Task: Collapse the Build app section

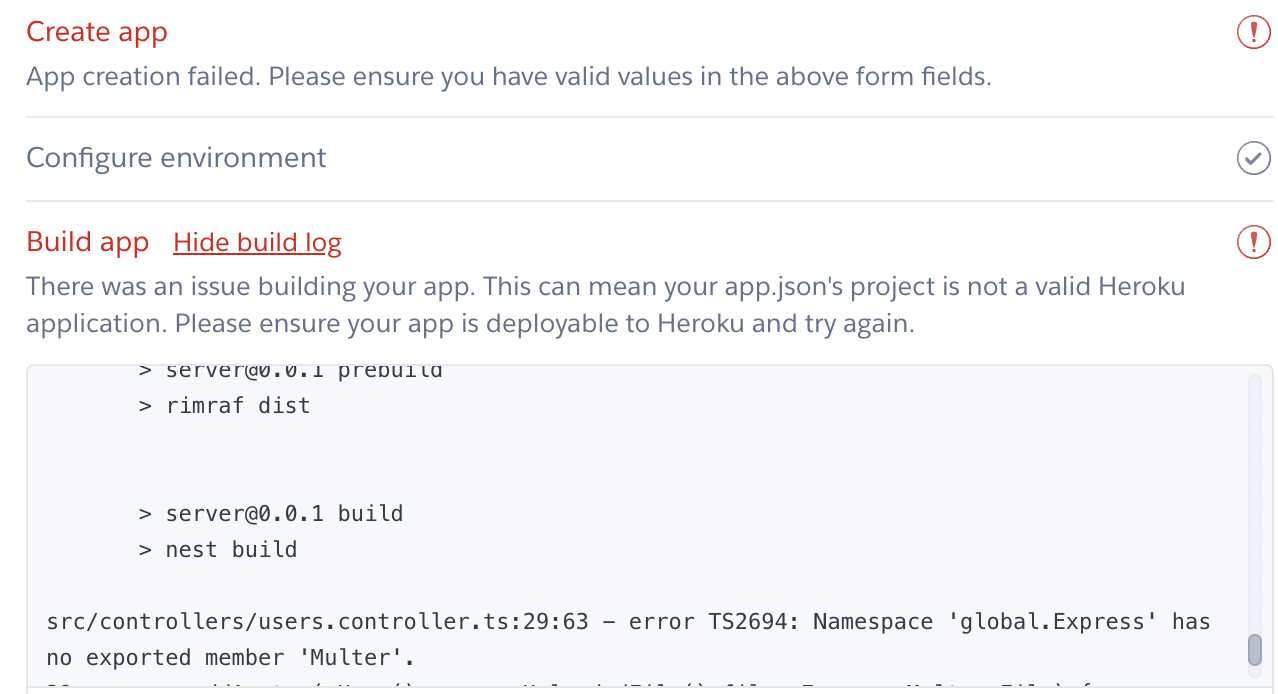Action: [88, 242]
